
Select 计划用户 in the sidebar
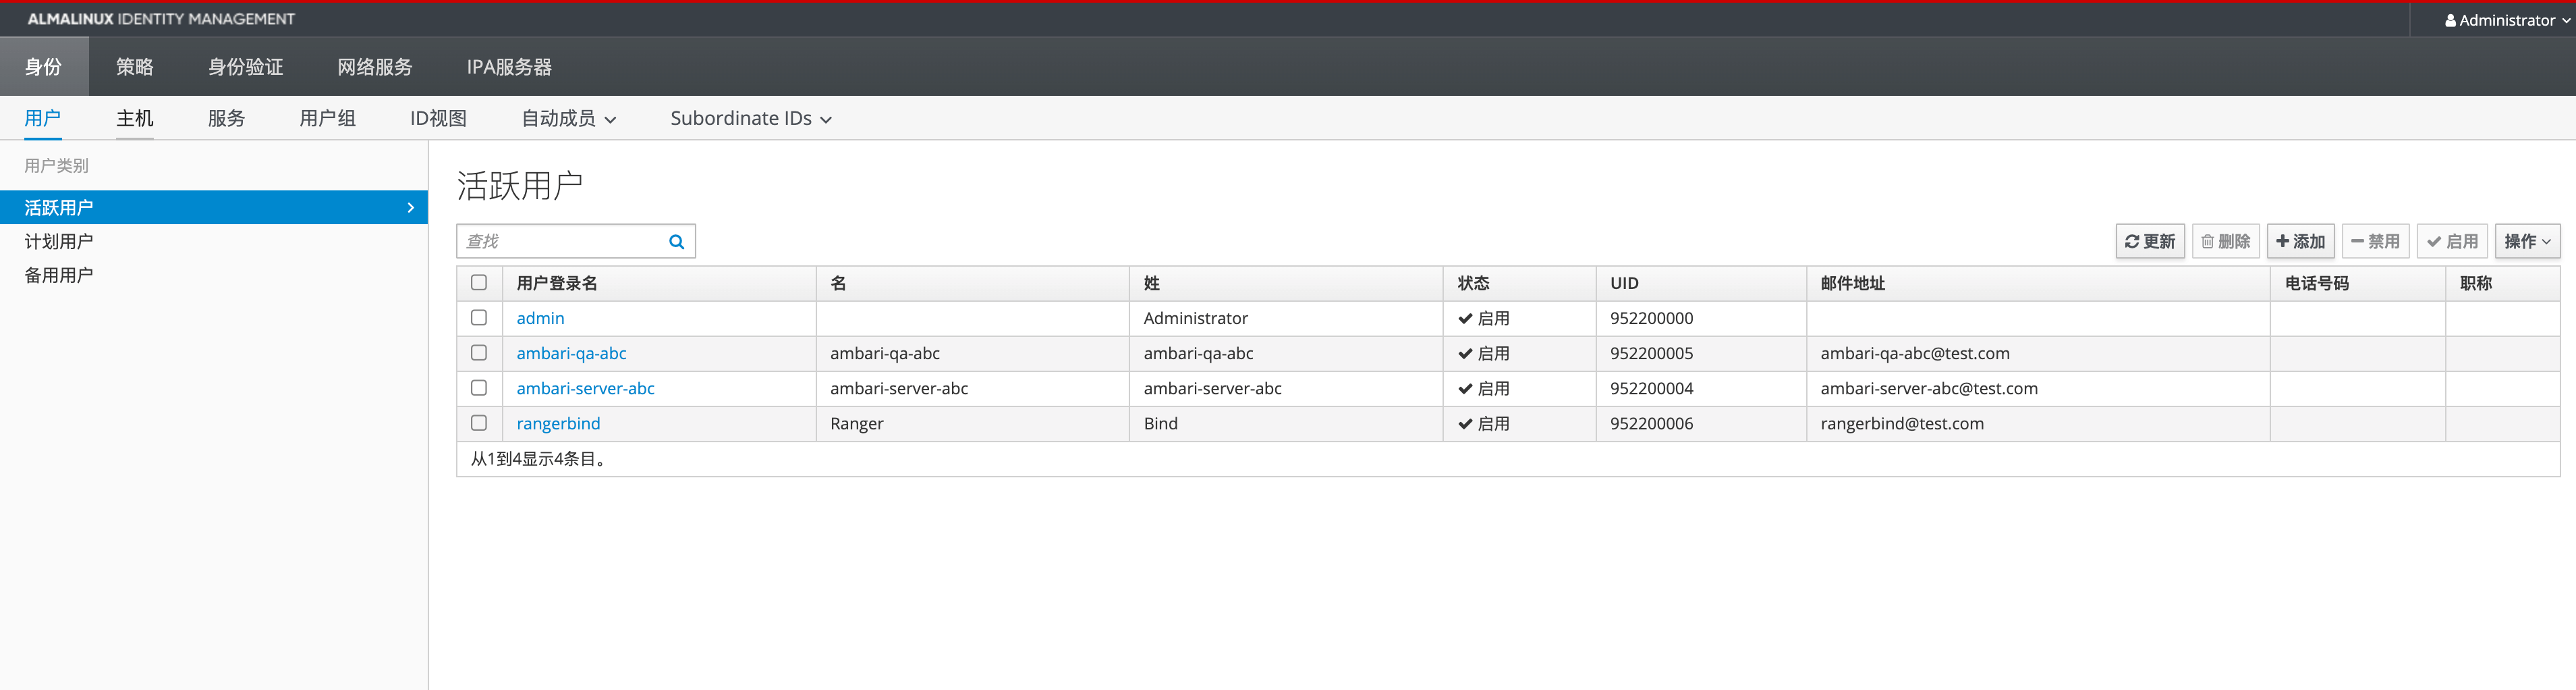(59, 241)
